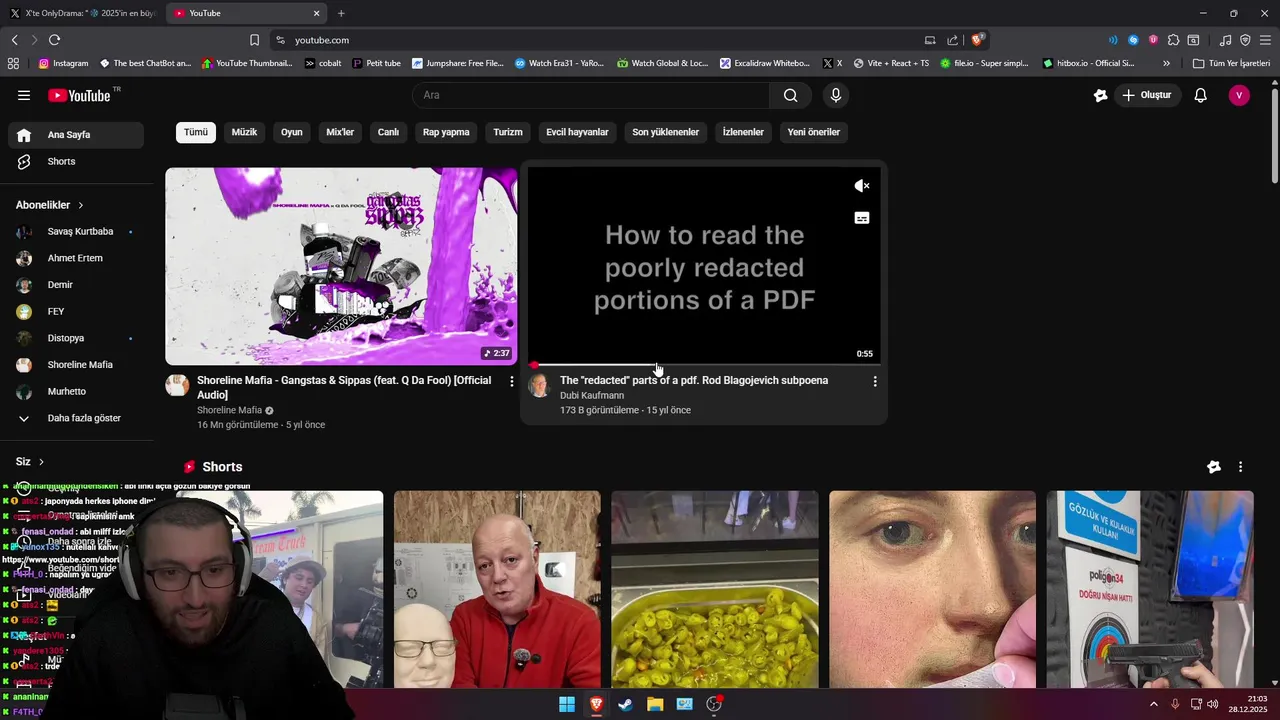Open the Windows Start button
Image resolution: width=1280 pixels, height=720 pixels.
point(567,704)
